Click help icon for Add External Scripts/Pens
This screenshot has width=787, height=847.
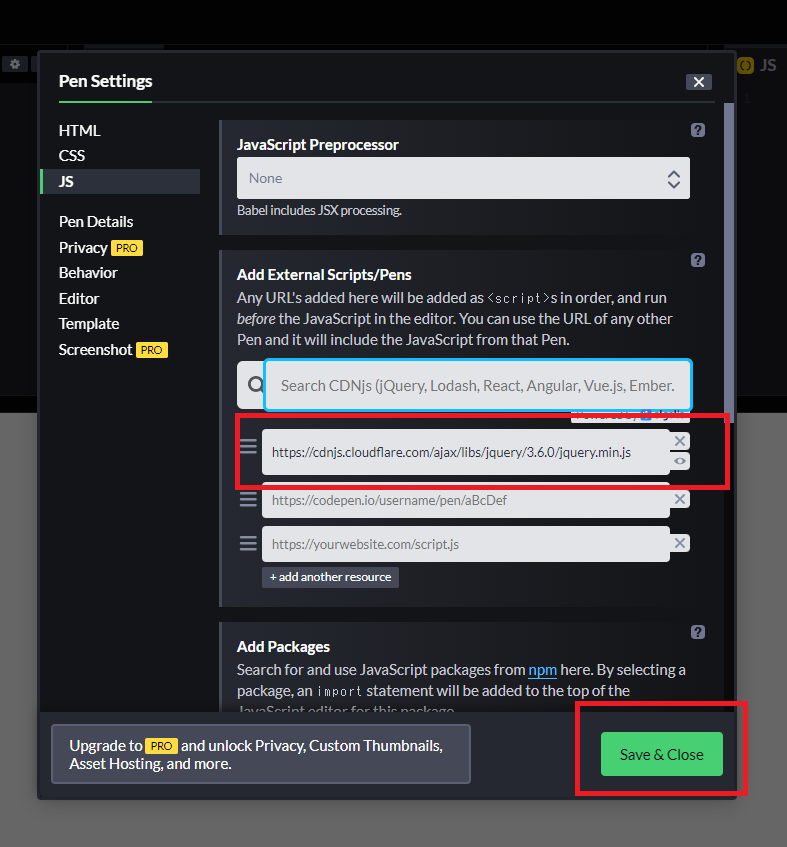[698, 260]
